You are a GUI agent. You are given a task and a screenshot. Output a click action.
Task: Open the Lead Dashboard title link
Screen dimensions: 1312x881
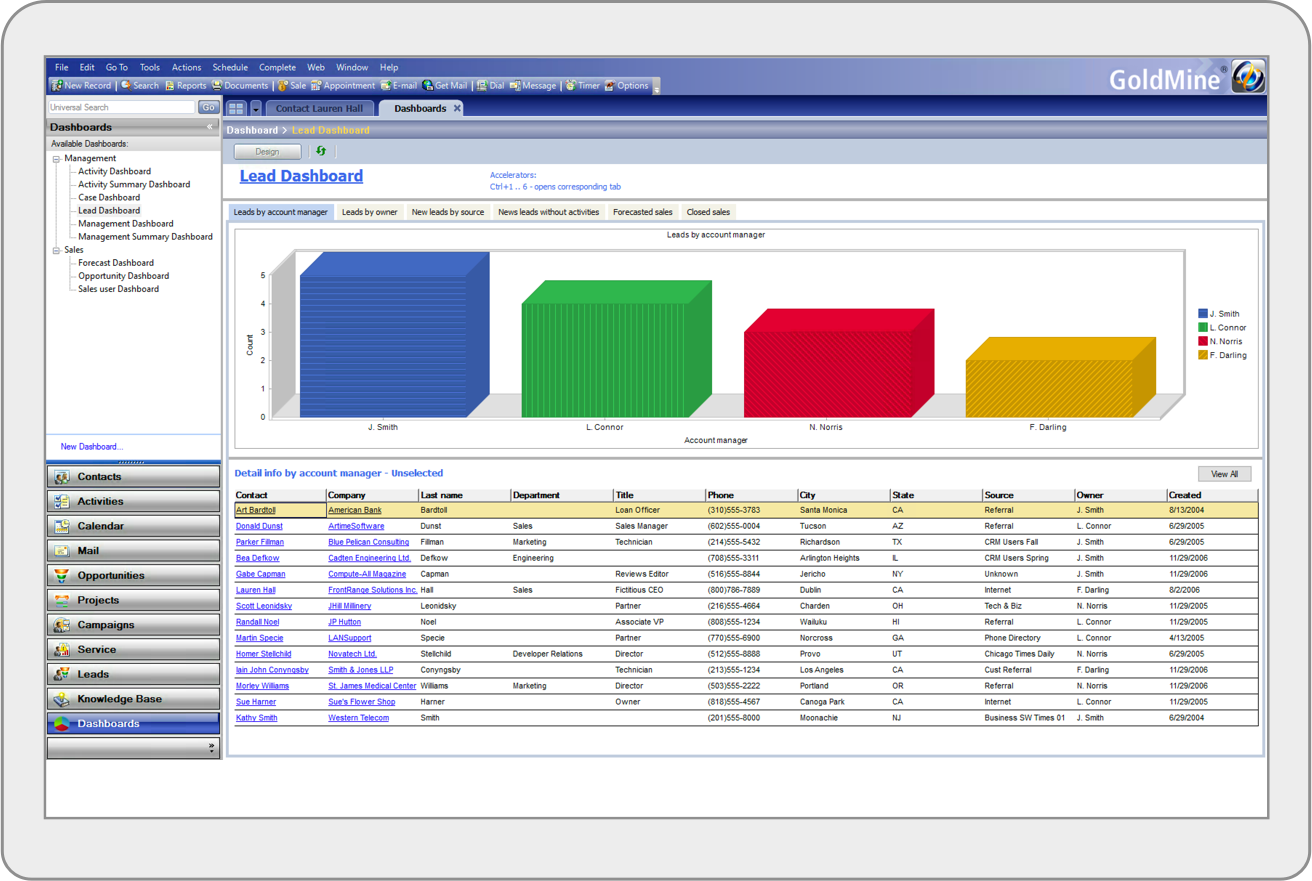point(301,176)
